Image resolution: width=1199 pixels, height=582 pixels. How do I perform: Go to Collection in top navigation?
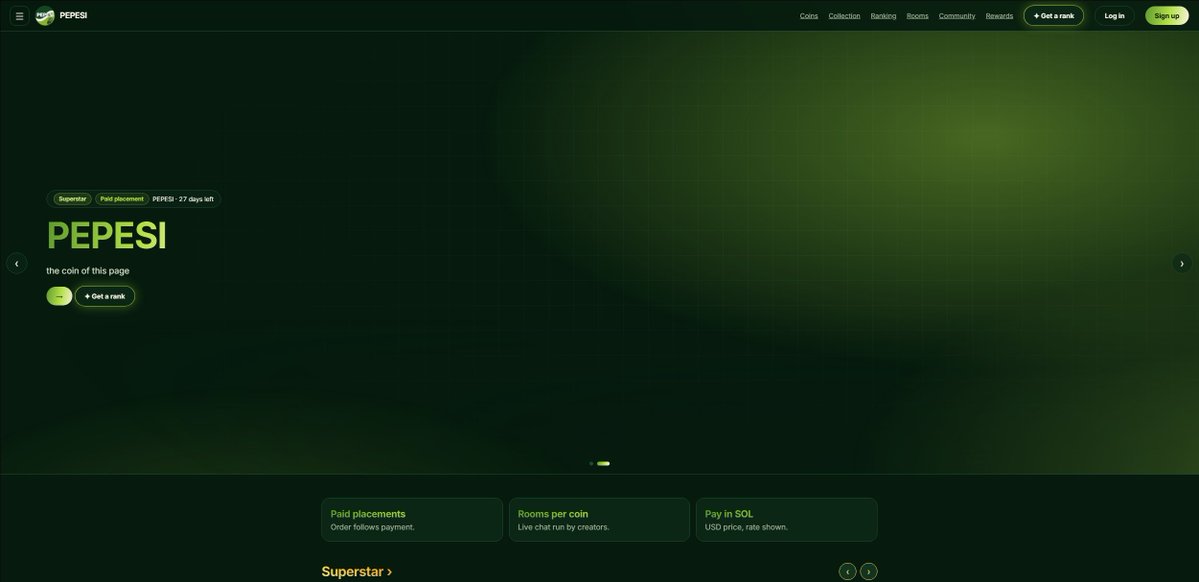[844, 16]
